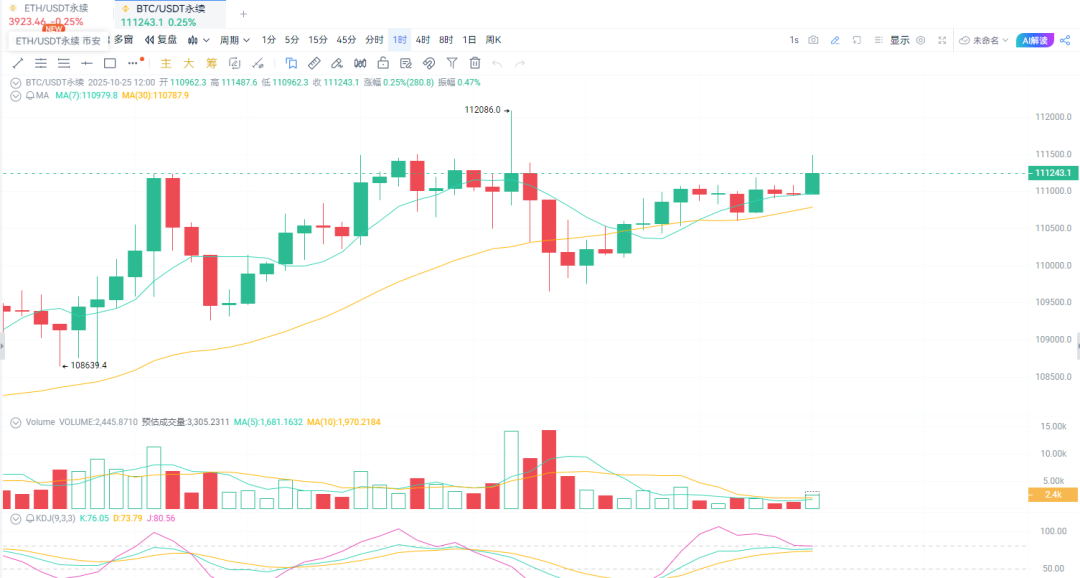Add a new chart tab with plus
Image resolution: width=1080 pixels, height=578 pixels.
(243, 14)
